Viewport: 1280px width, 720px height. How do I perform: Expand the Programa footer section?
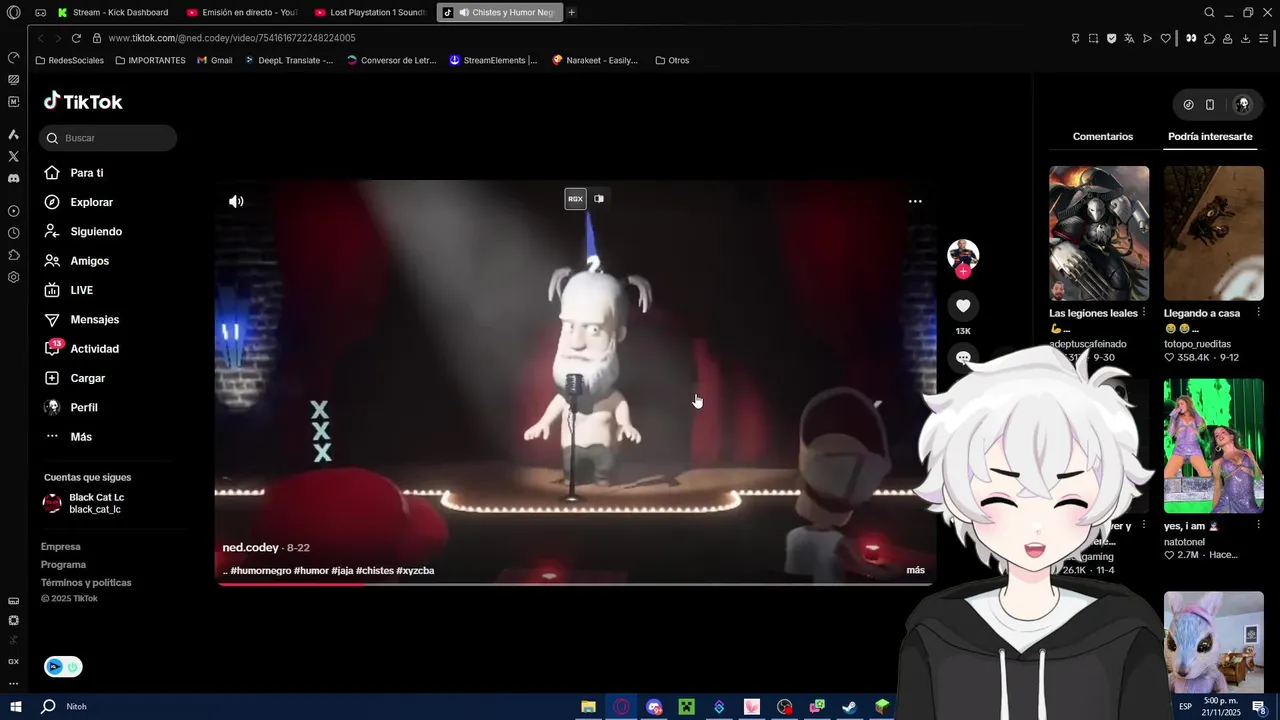pyautogui.click(x=63, y=565)
